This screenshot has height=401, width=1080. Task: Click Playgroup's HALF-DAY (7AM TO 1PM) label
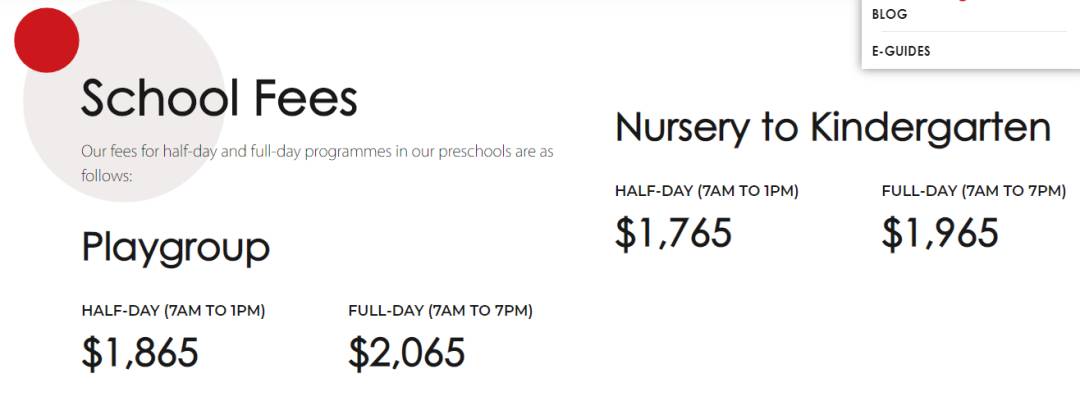[x=173, y=311]
